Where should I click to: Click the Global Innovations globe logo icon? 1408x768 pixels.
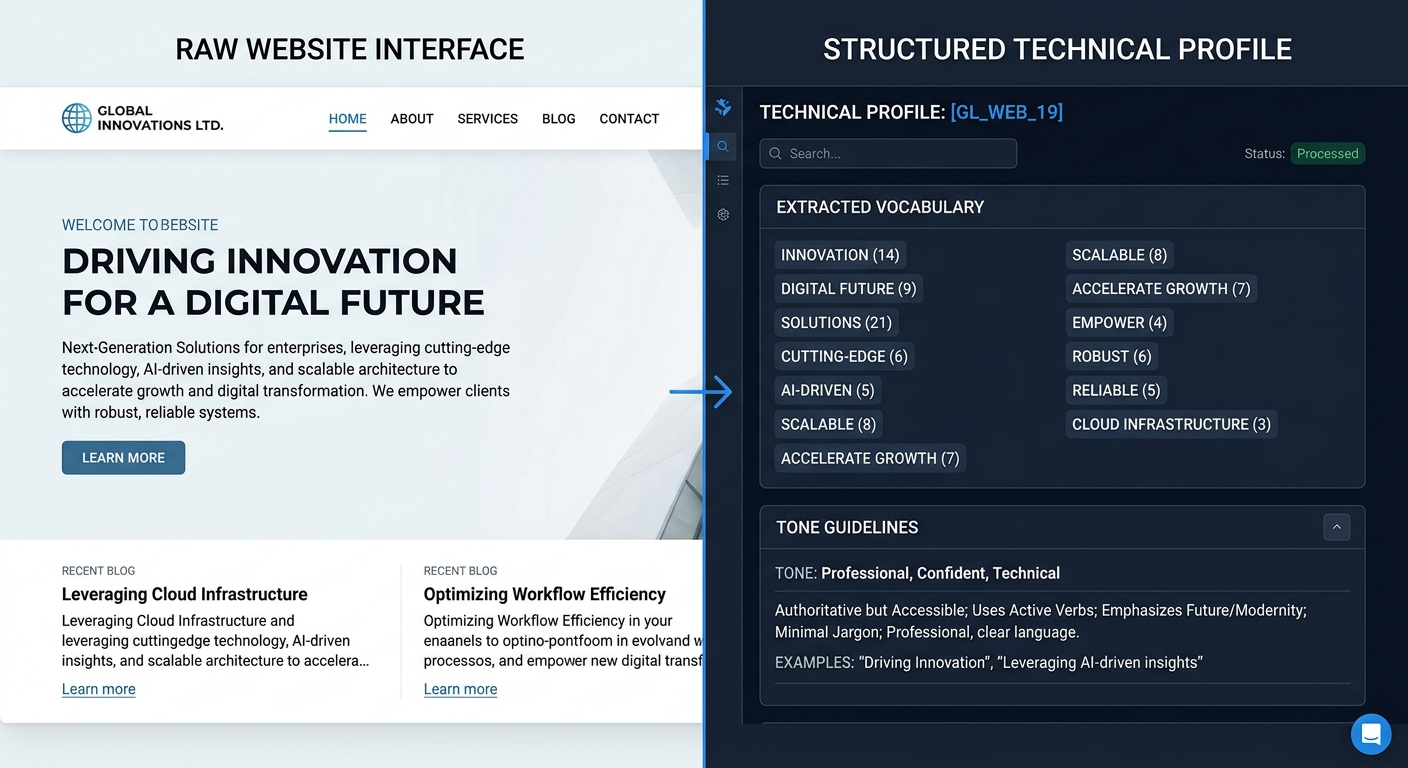click(x=77, y=118)
